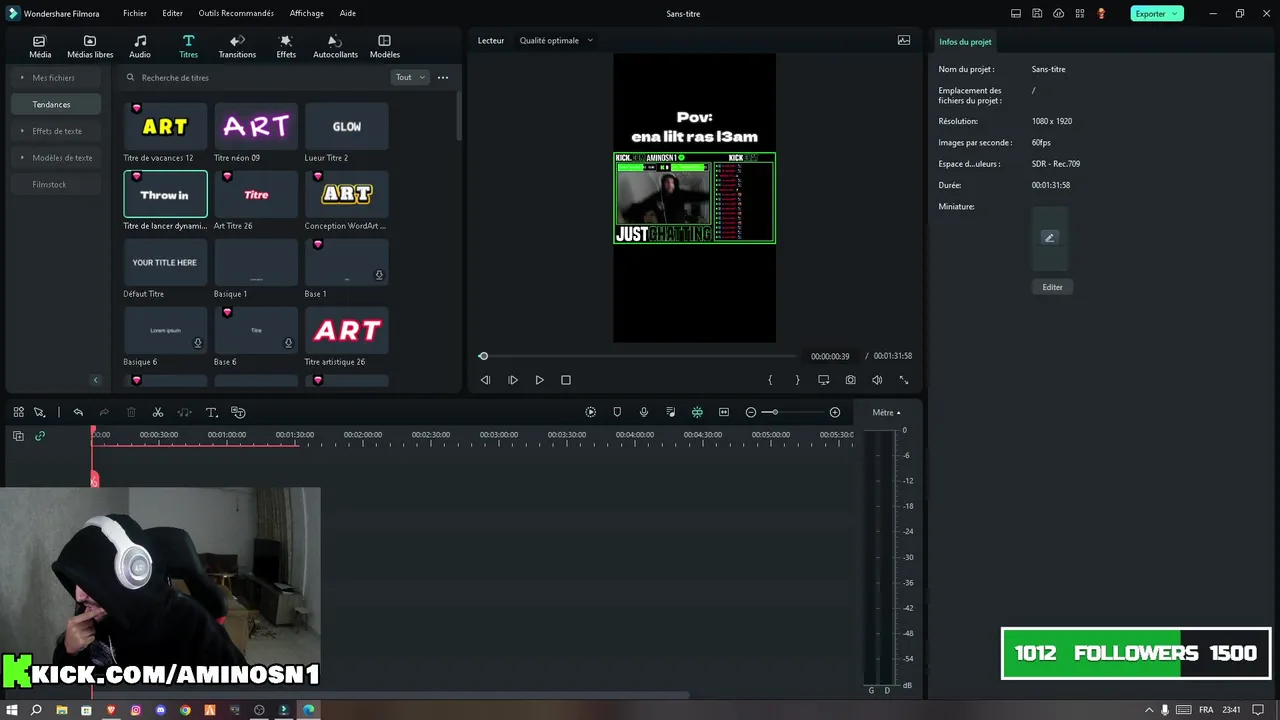
Task: Play the preview video
Action: 539,380
